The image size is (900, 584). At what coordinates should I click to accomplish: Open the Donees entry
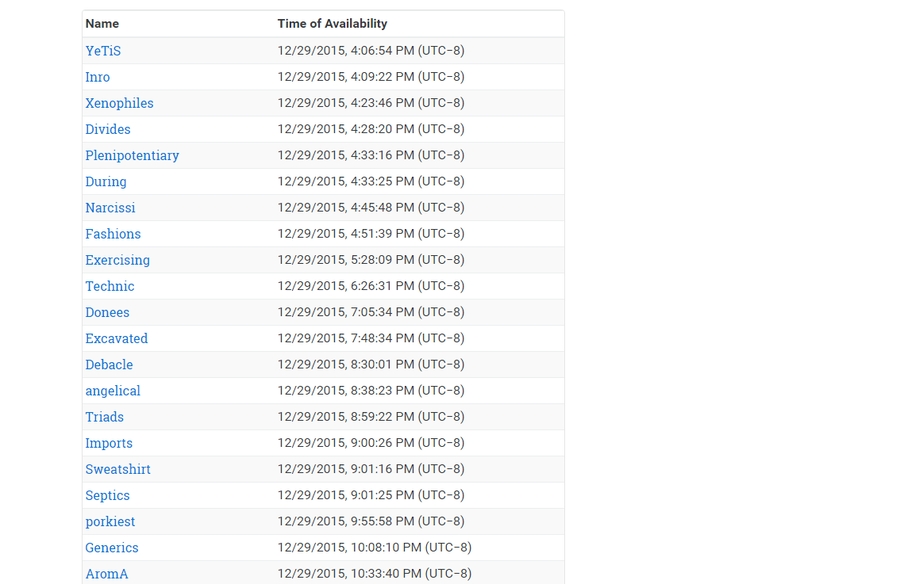107,312
